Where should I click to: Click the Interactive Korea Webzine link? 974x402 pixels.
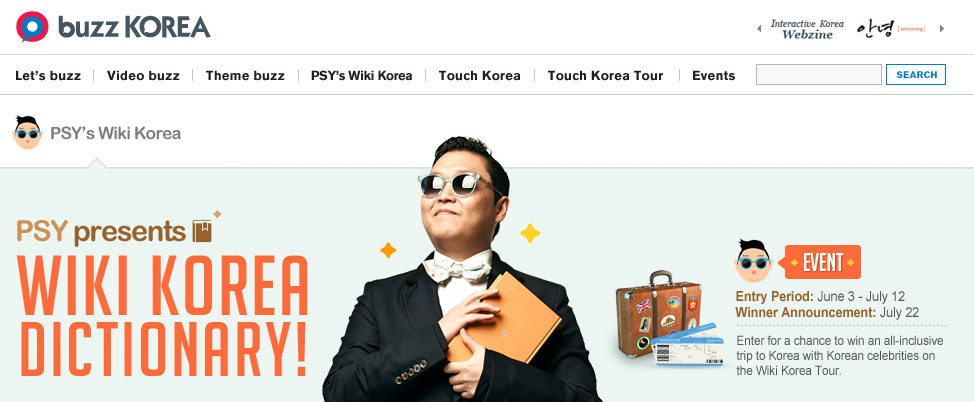(x=807, y=29)
